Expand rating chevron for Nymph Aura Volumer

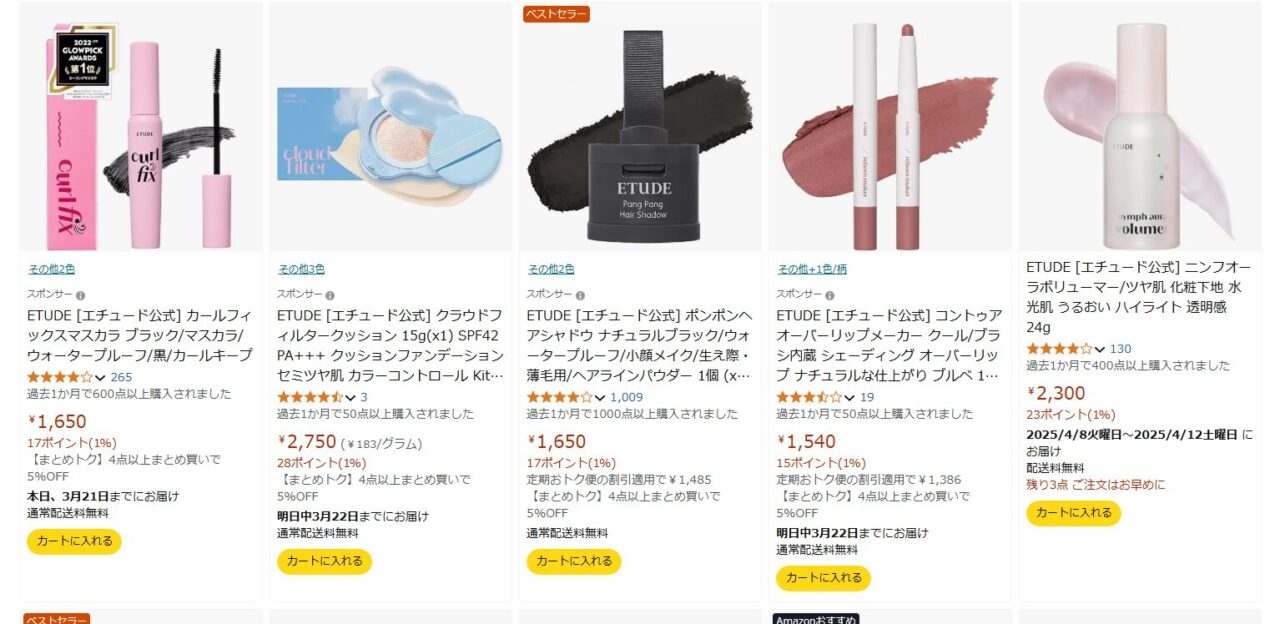[x=1100, y=350]
